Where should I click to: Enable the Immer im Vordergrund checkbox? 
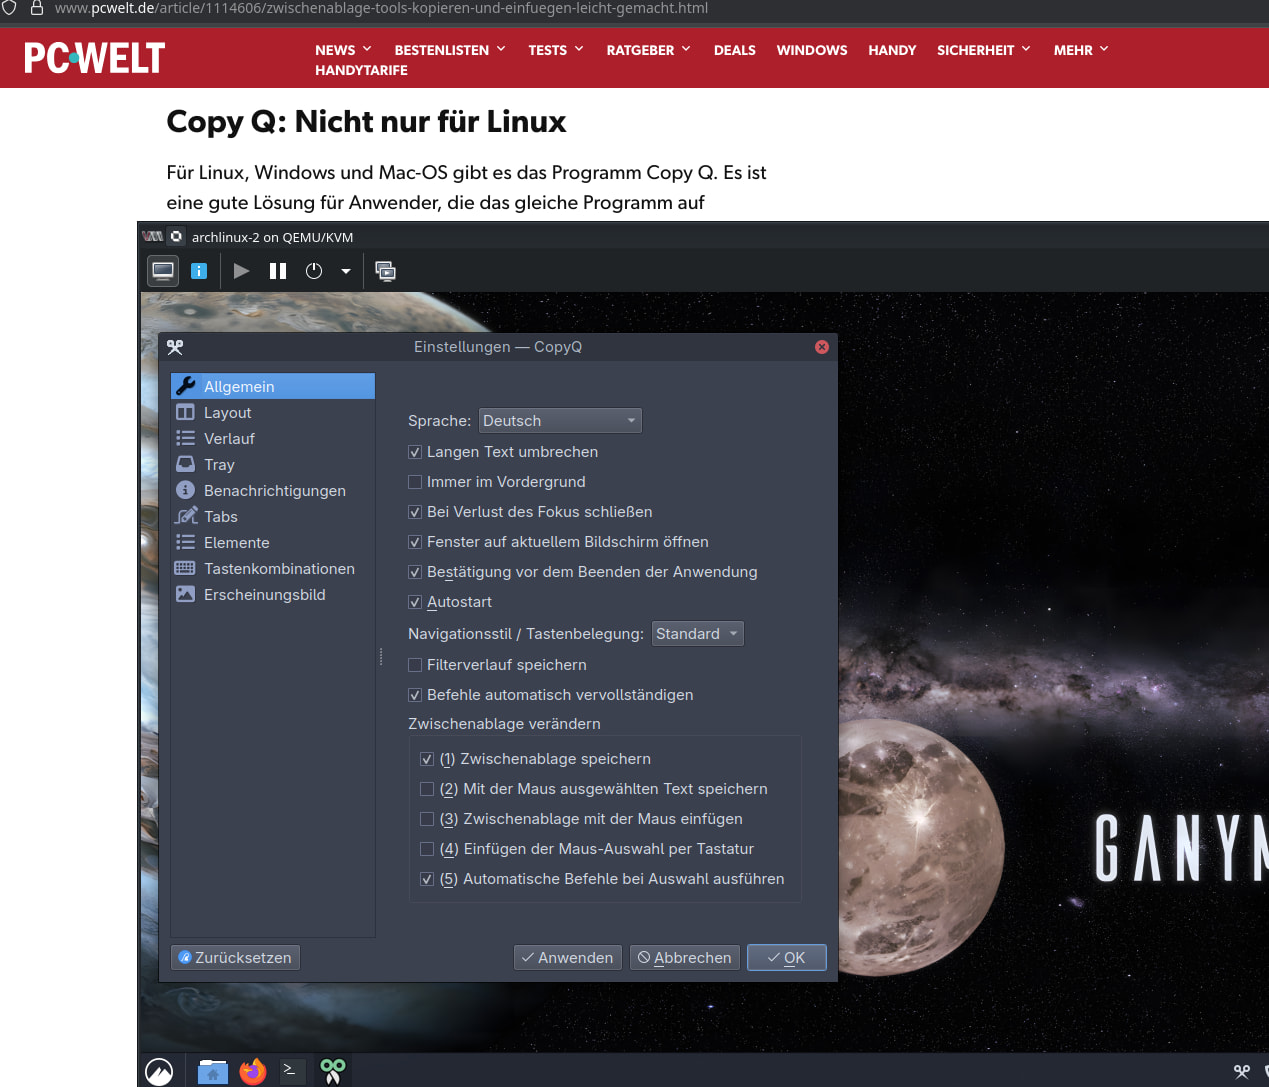[x=415, y=482]
